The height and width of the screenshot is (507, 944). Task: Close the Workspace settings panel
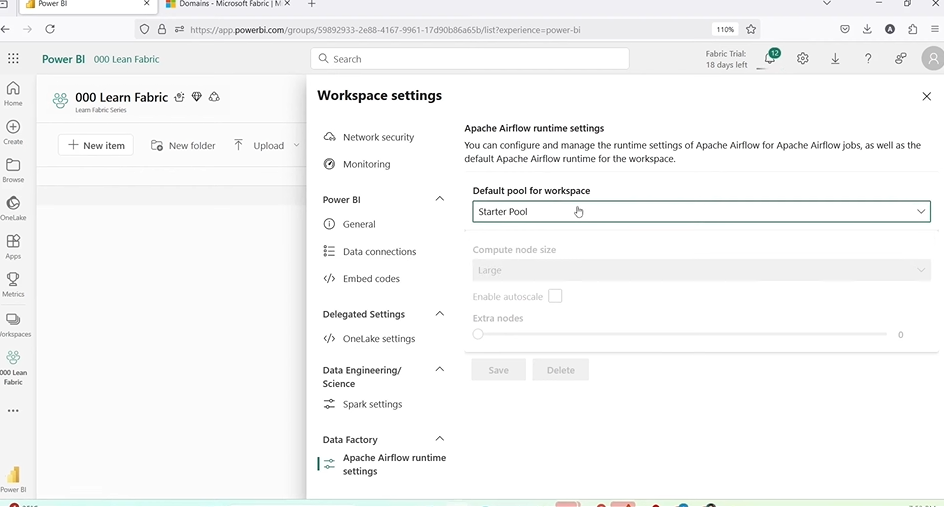(x=927, y=96)
